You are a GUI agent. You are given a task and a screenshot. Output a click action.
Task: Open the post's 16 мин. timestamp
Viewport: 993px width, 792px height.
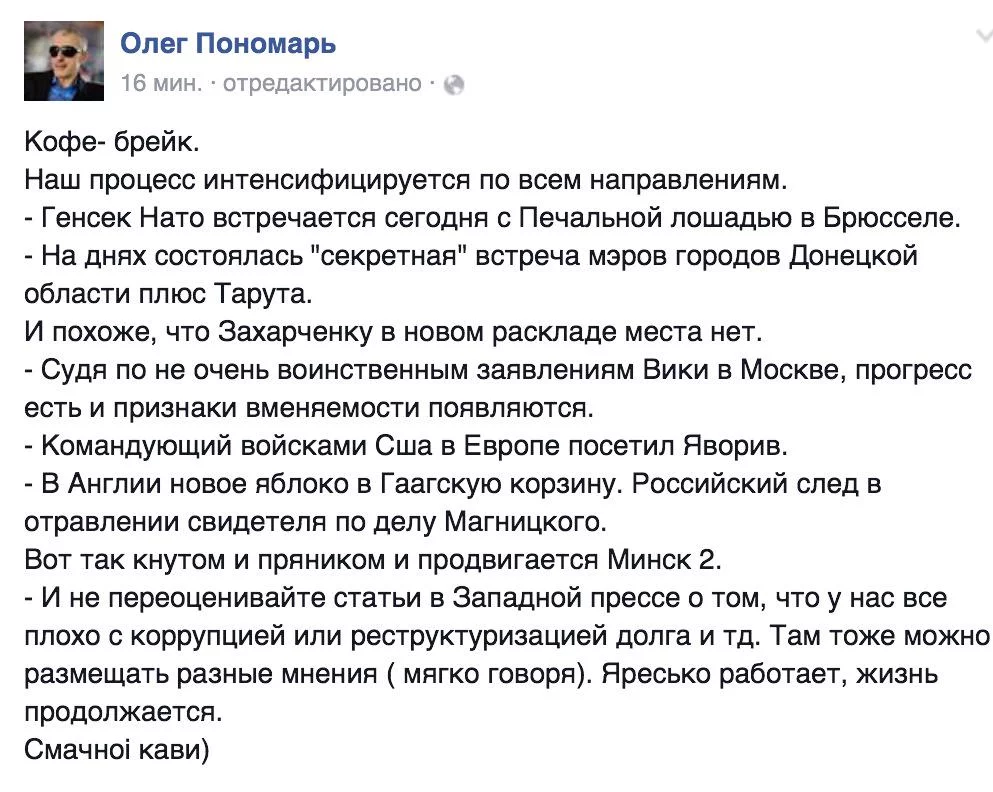(160, 84)
